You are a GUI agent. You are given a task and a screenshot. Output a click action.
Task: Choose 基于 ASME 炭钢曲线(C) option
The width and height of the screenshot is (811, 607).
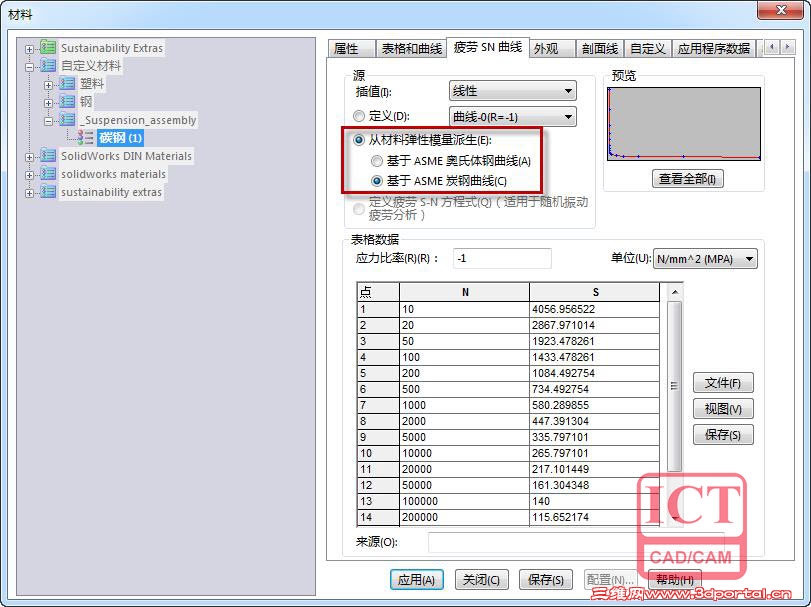[377, 181]
